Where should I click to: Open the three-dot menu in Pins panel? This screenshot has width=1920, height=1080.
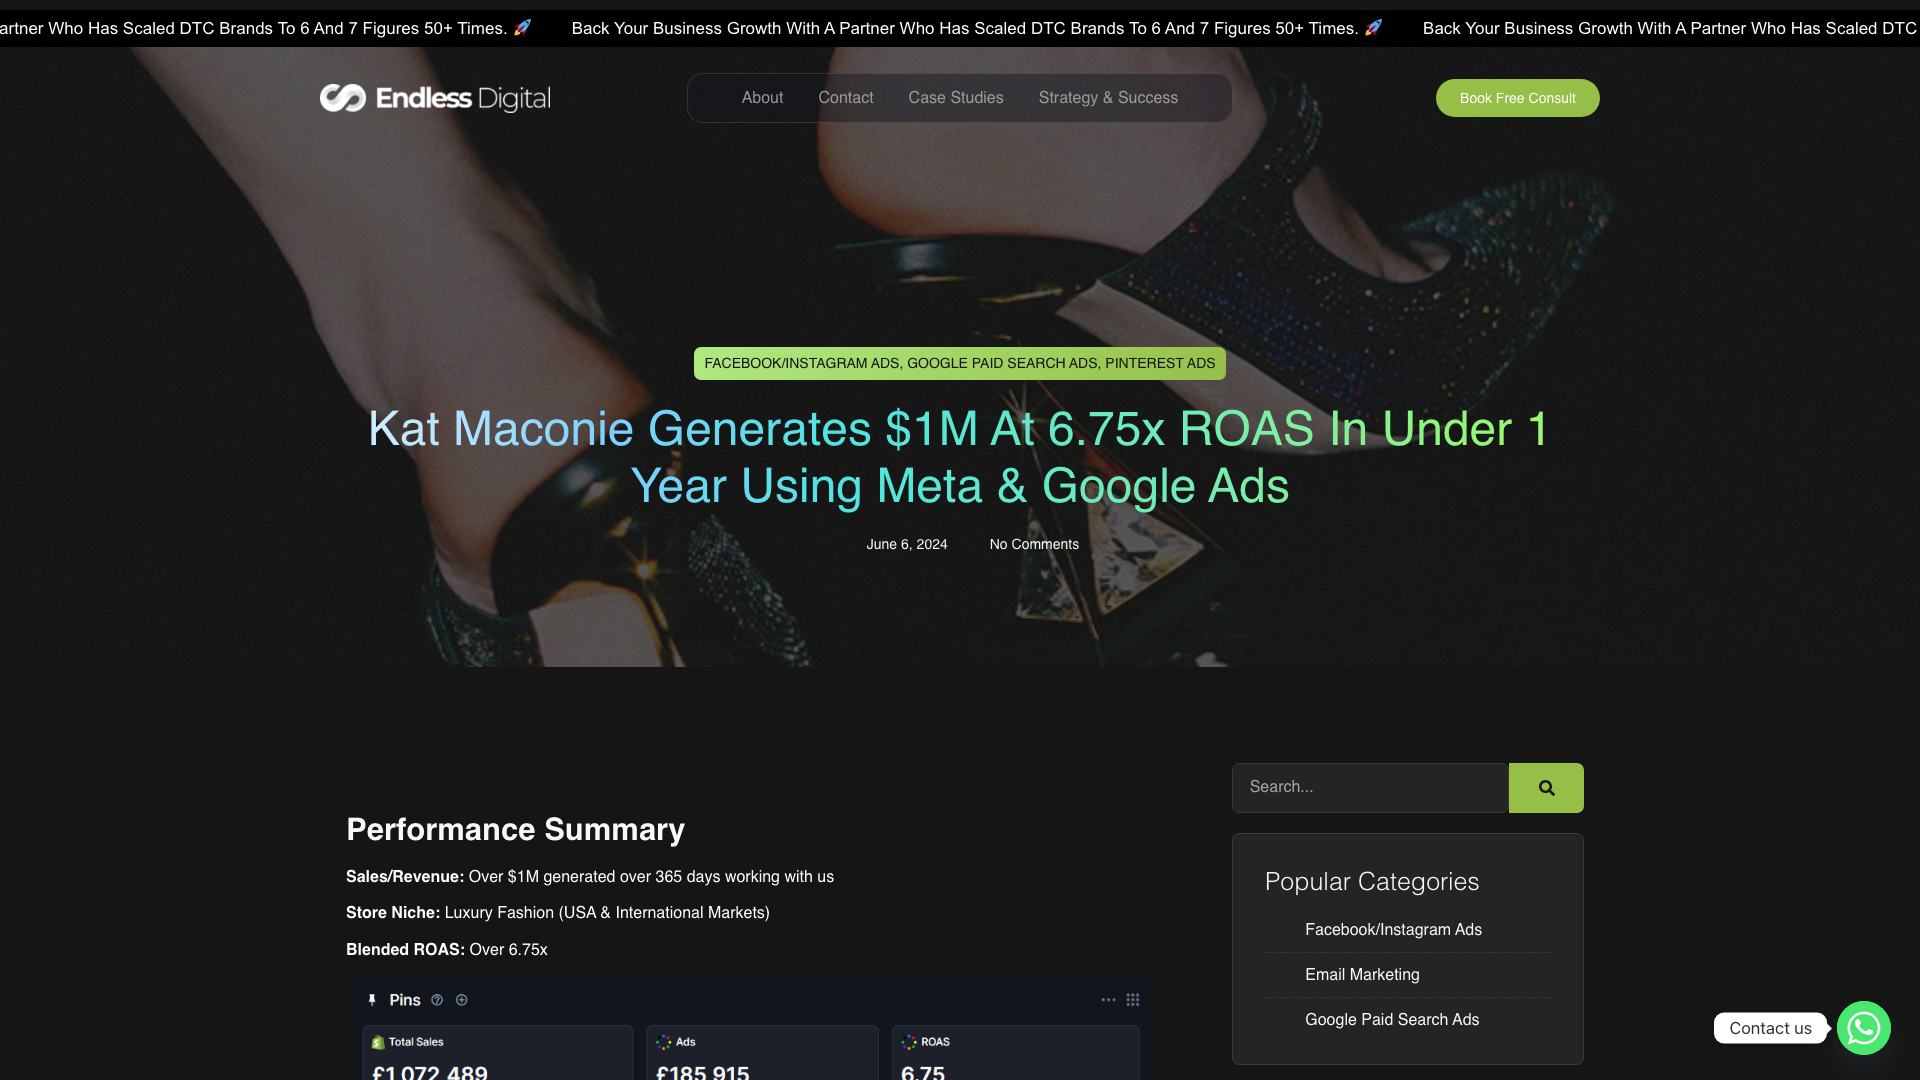[x=1108, y=1000]
